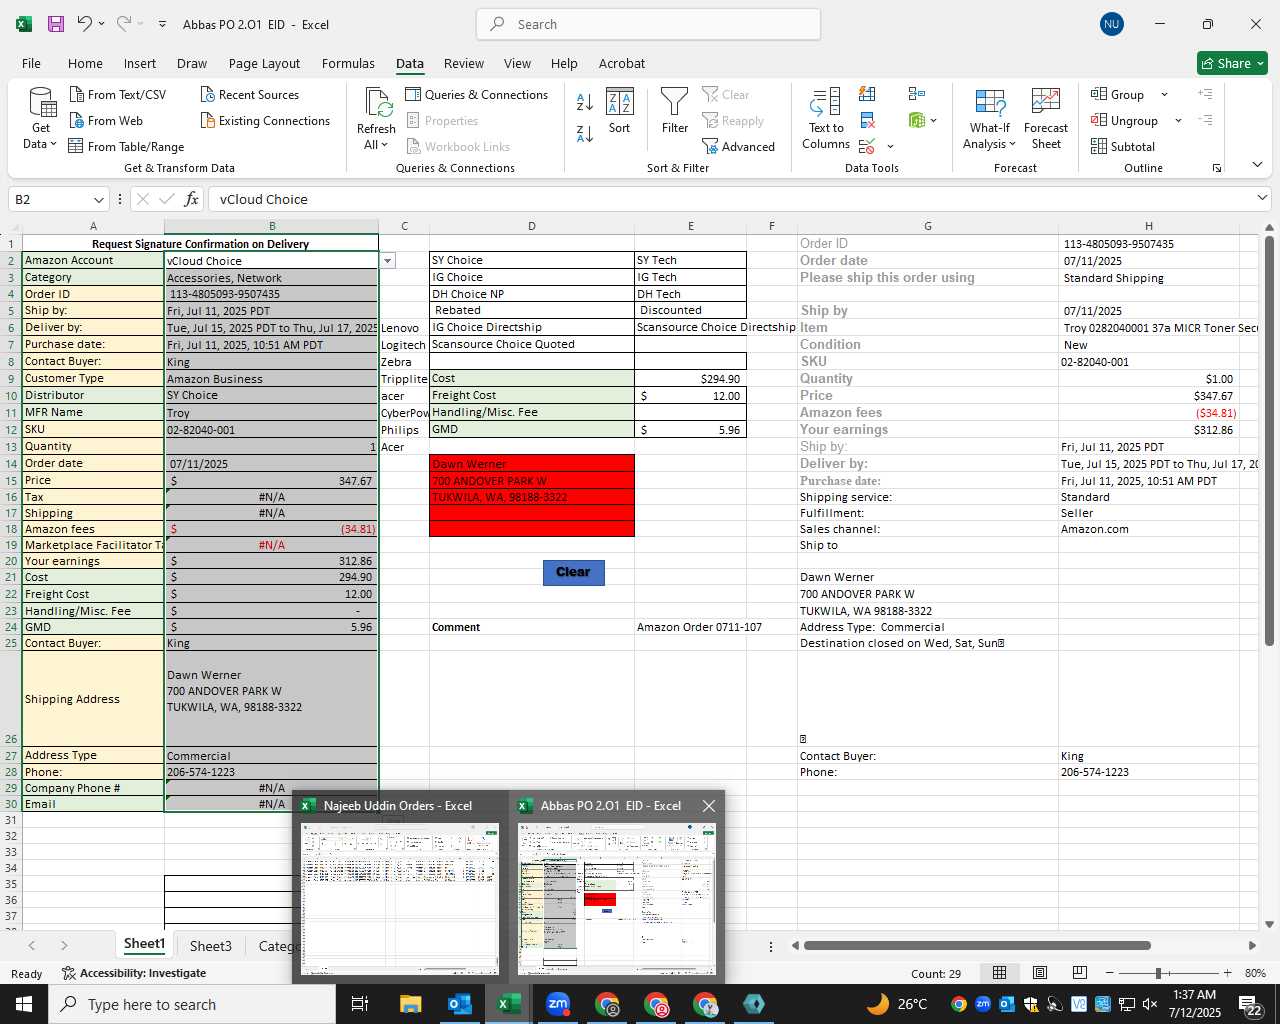Click the horizontal scrollbar thumb
Viewport: 1280px width, 1024px height.
[x=977, y=945]
